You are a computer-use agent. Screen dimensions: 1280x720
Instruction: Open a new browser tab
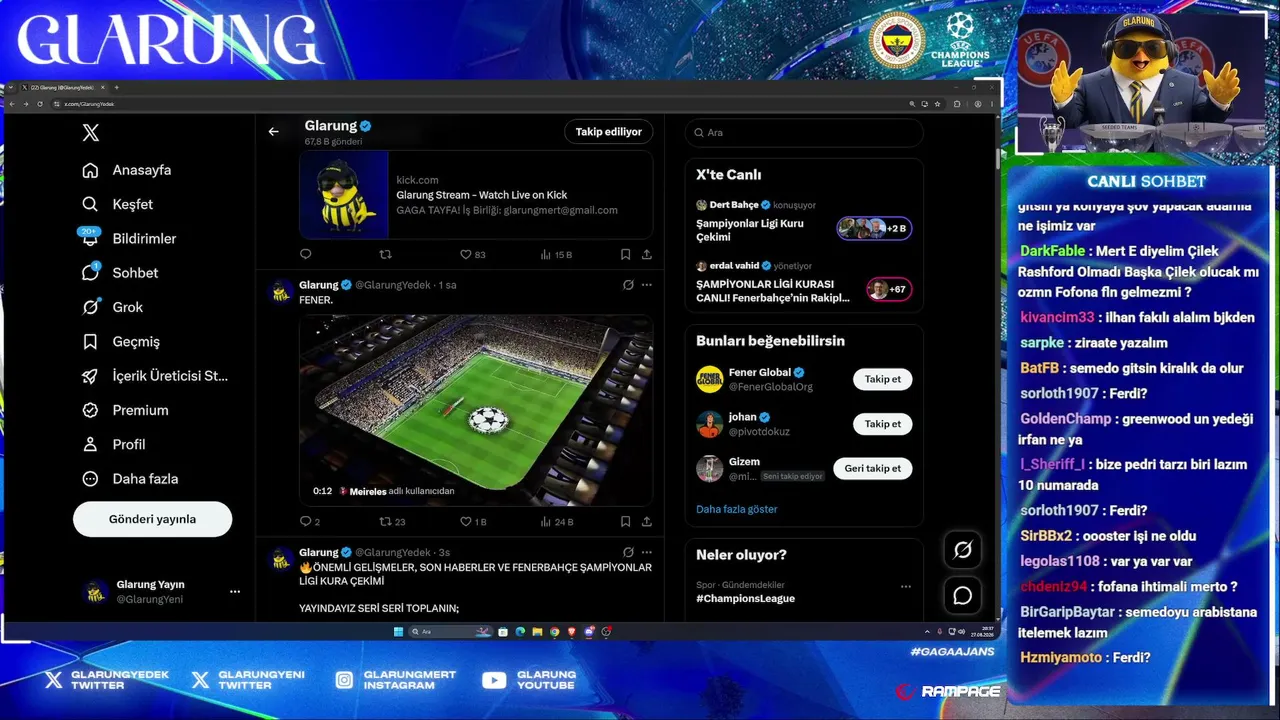pyautogui.click(x=116, y=88)
